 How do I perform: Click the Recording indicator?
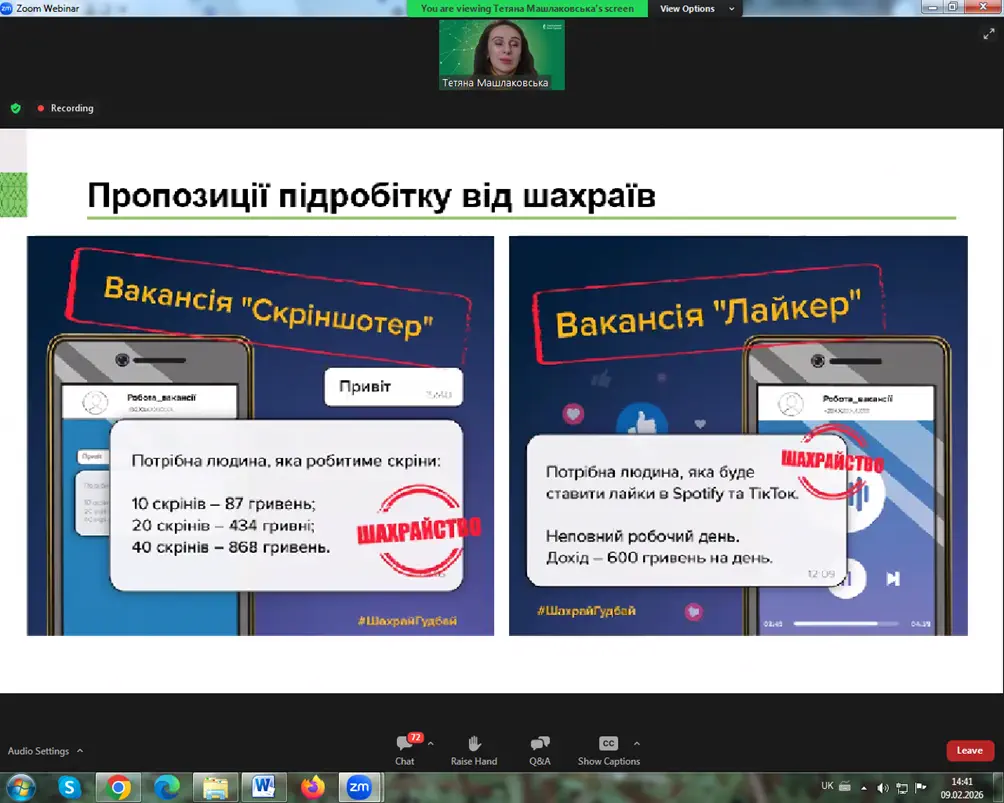click(66, 108)
